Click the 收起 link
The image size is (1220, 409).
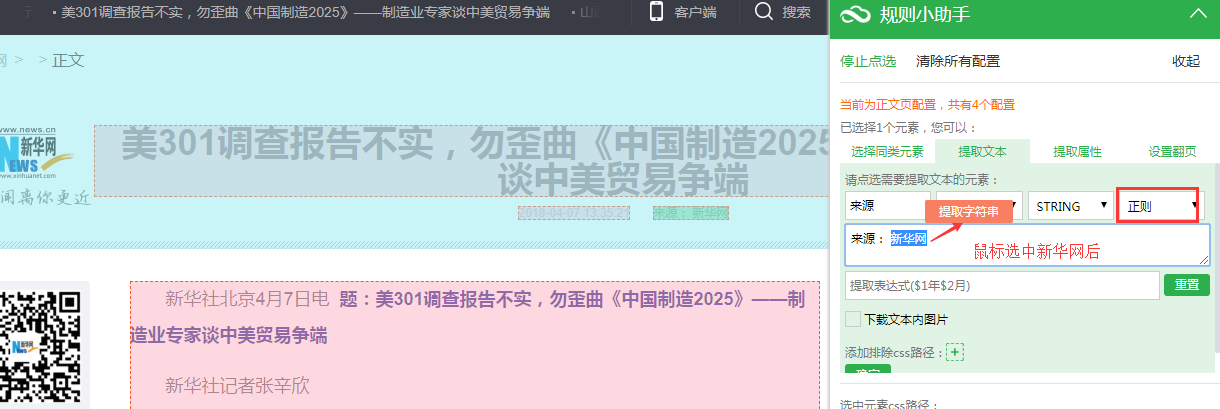tap(1186, 61)
